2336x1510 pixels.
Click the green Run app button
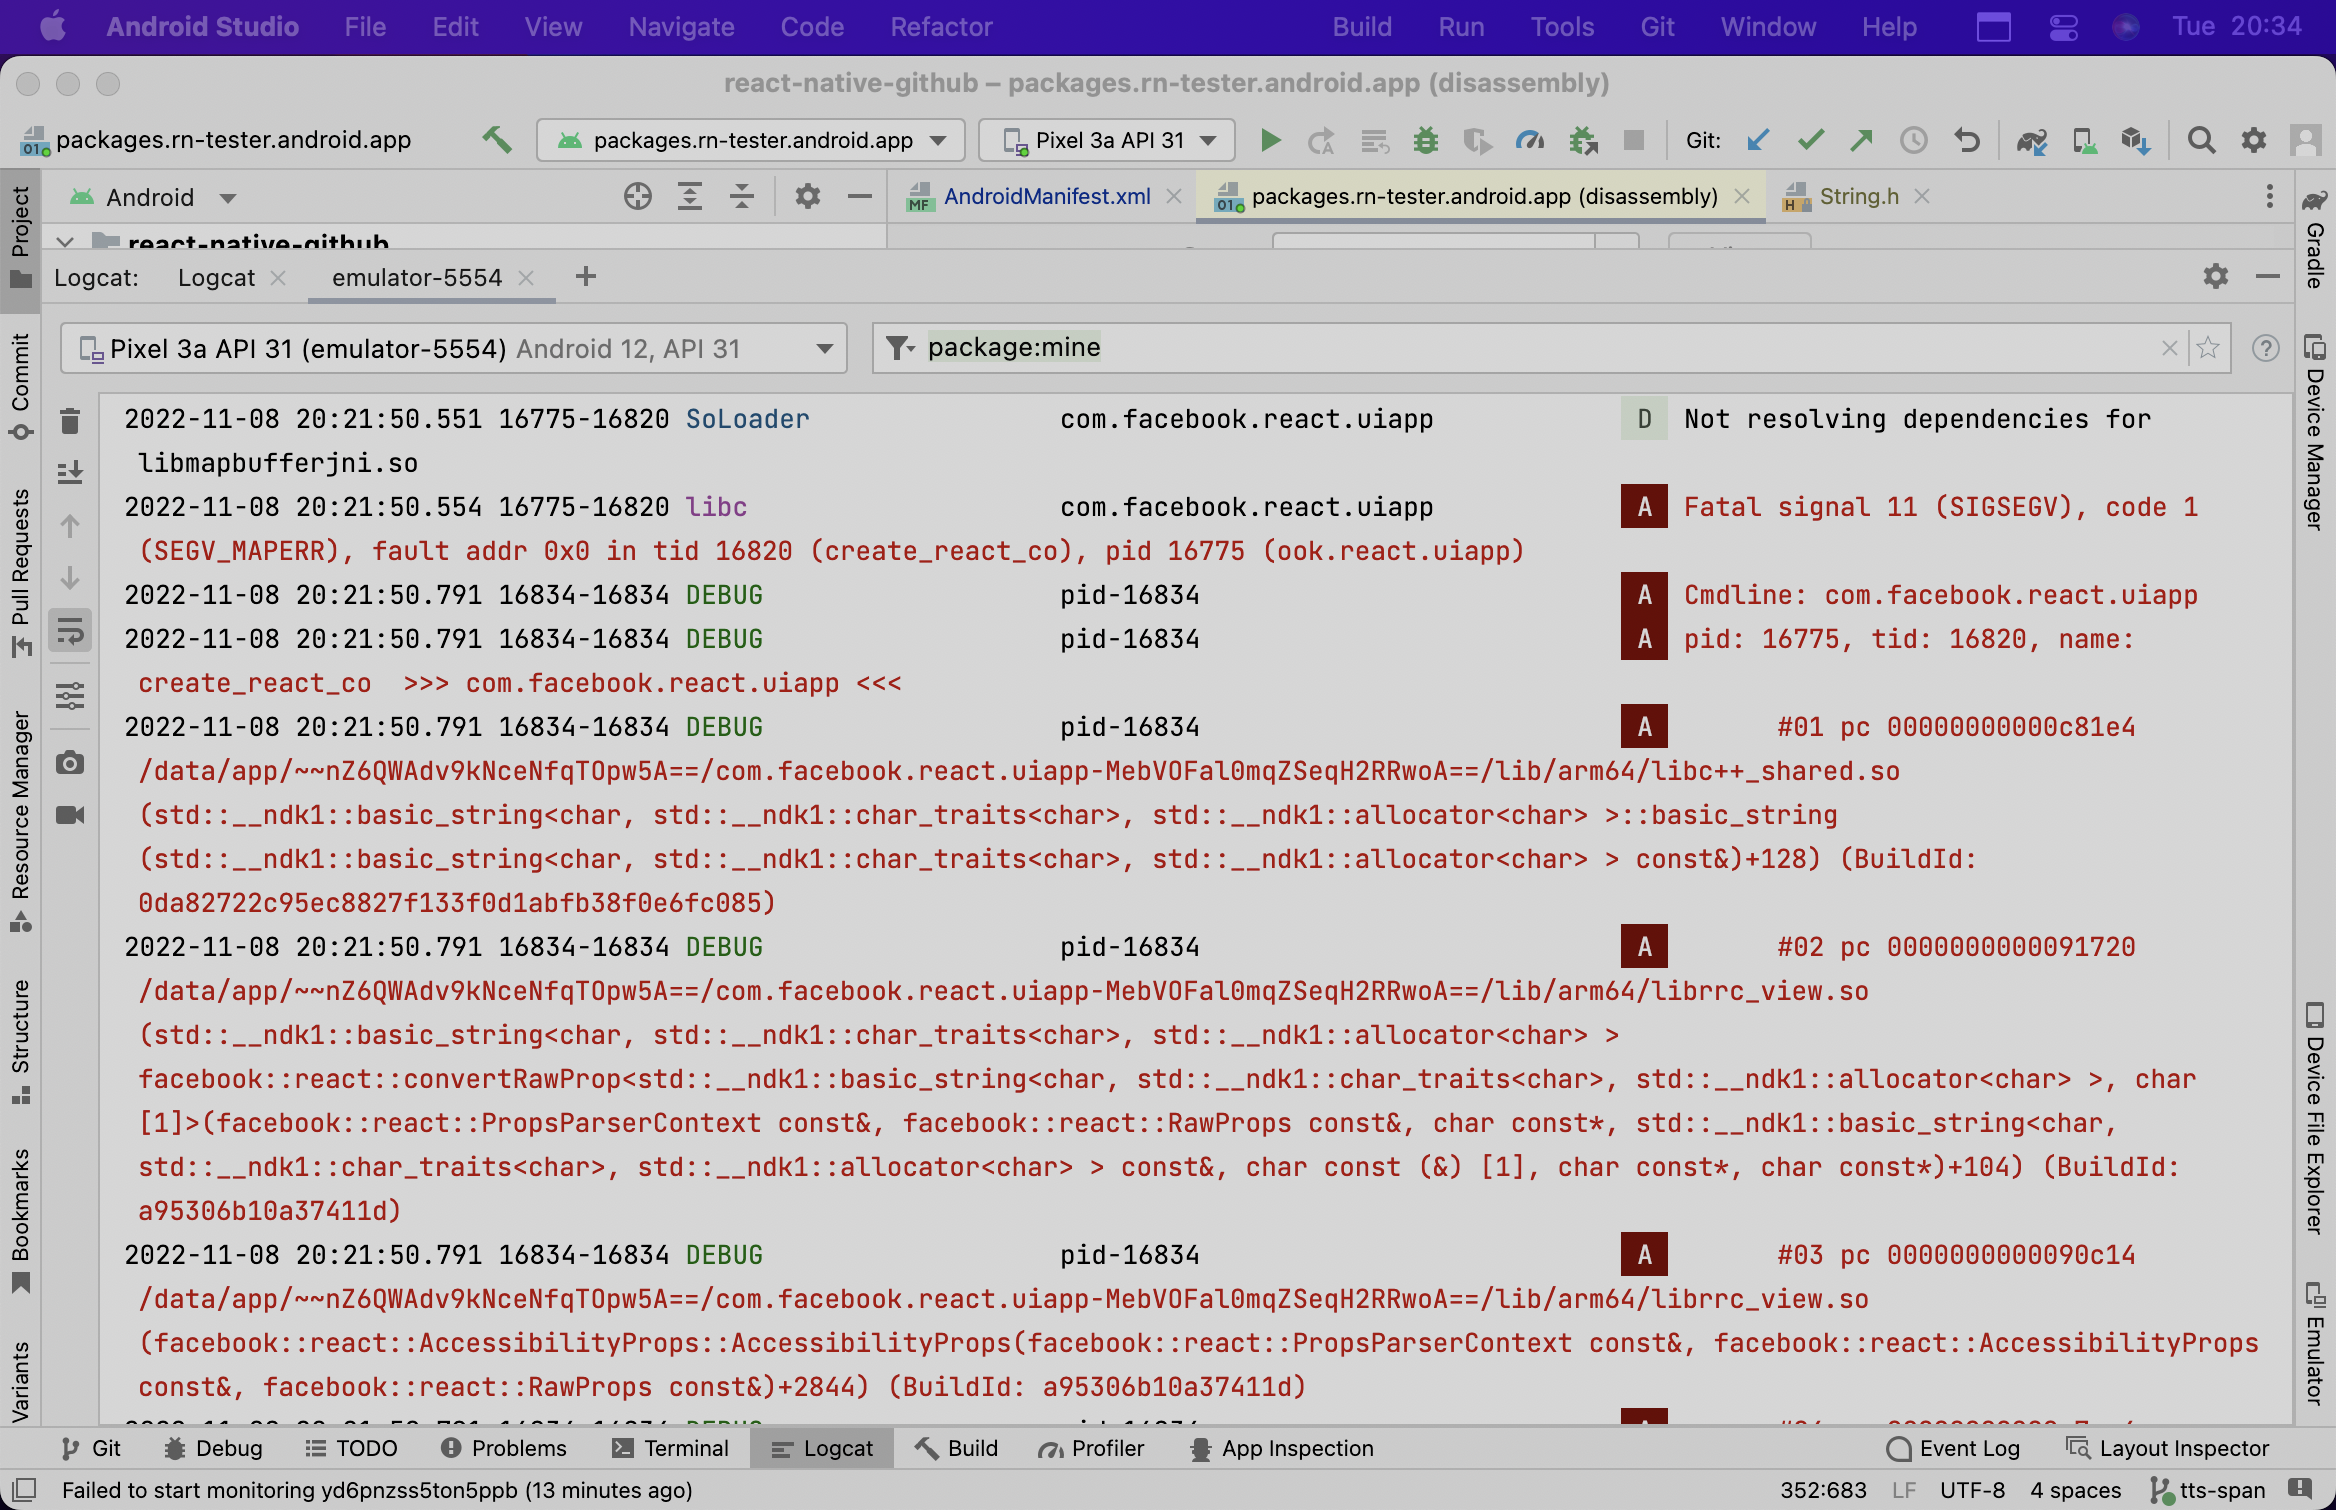click(1270, 140)
